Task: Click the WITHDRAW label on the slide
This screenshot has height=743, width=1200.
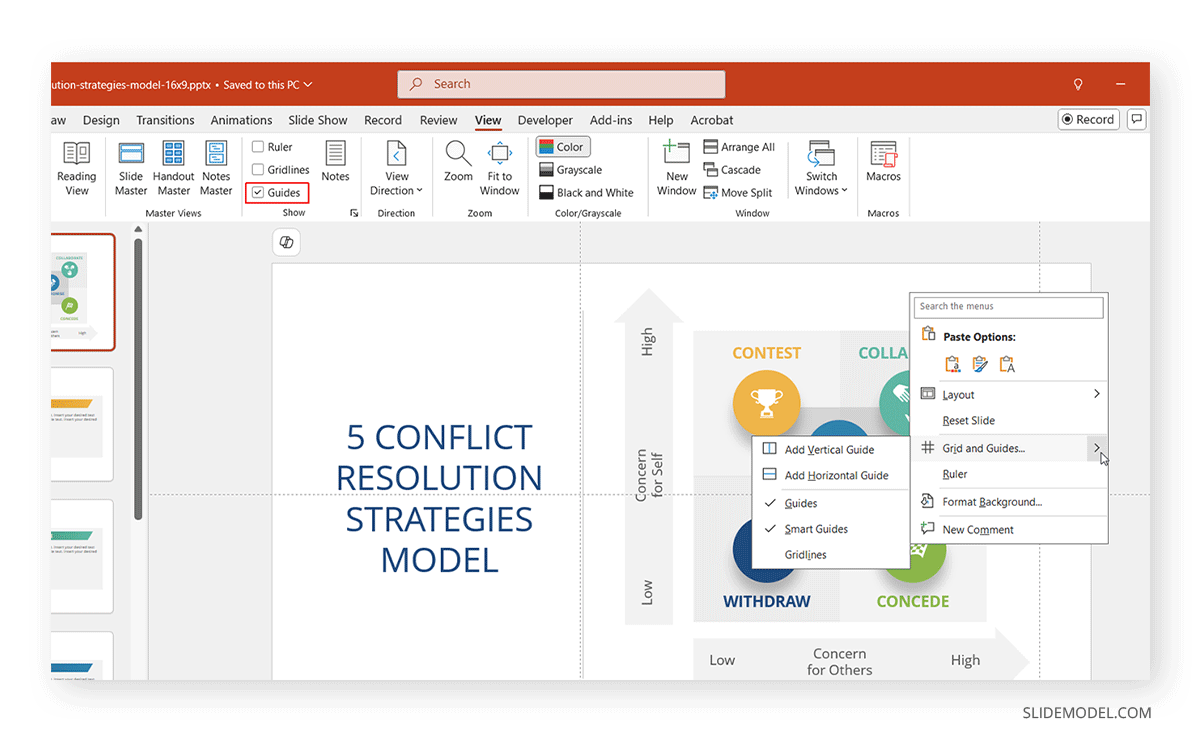Action: coord(766,602)
